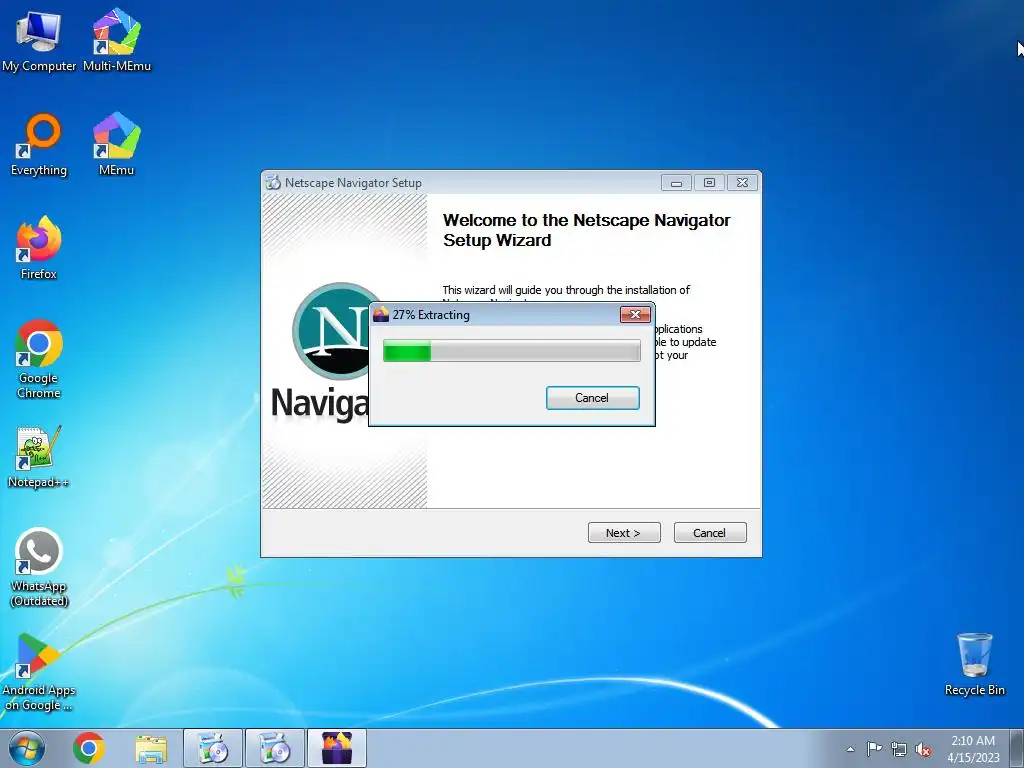Click the 27% Extracting dialog title icon
Viewport: 1024px width, 768px height.
pyautogui.click(x=381, y=314)
